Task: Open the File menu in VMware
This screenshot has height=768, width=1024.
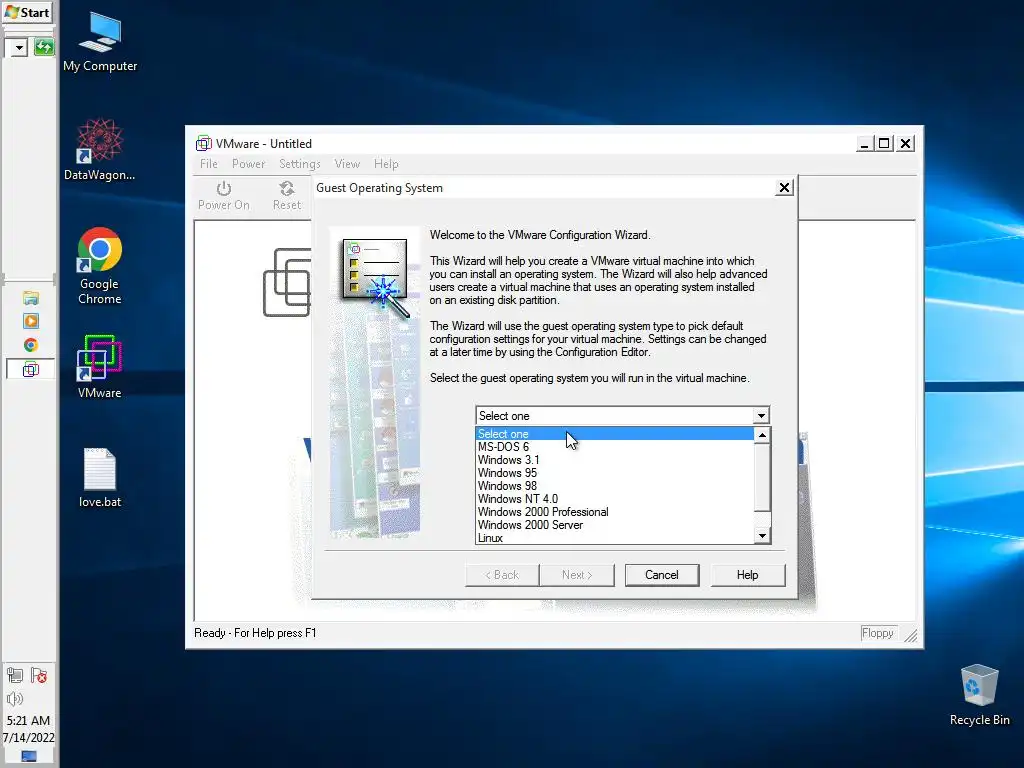Action: [x=208, y=164]
